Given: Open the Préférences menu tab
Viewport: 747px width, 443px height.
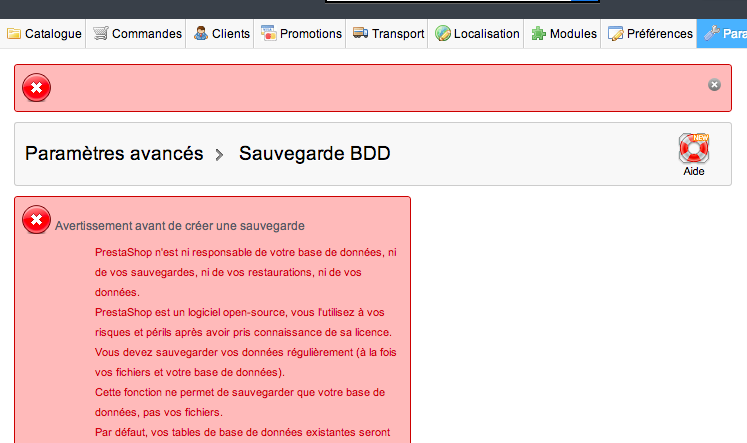Looking at the screenshot, I should click(649, 34).
